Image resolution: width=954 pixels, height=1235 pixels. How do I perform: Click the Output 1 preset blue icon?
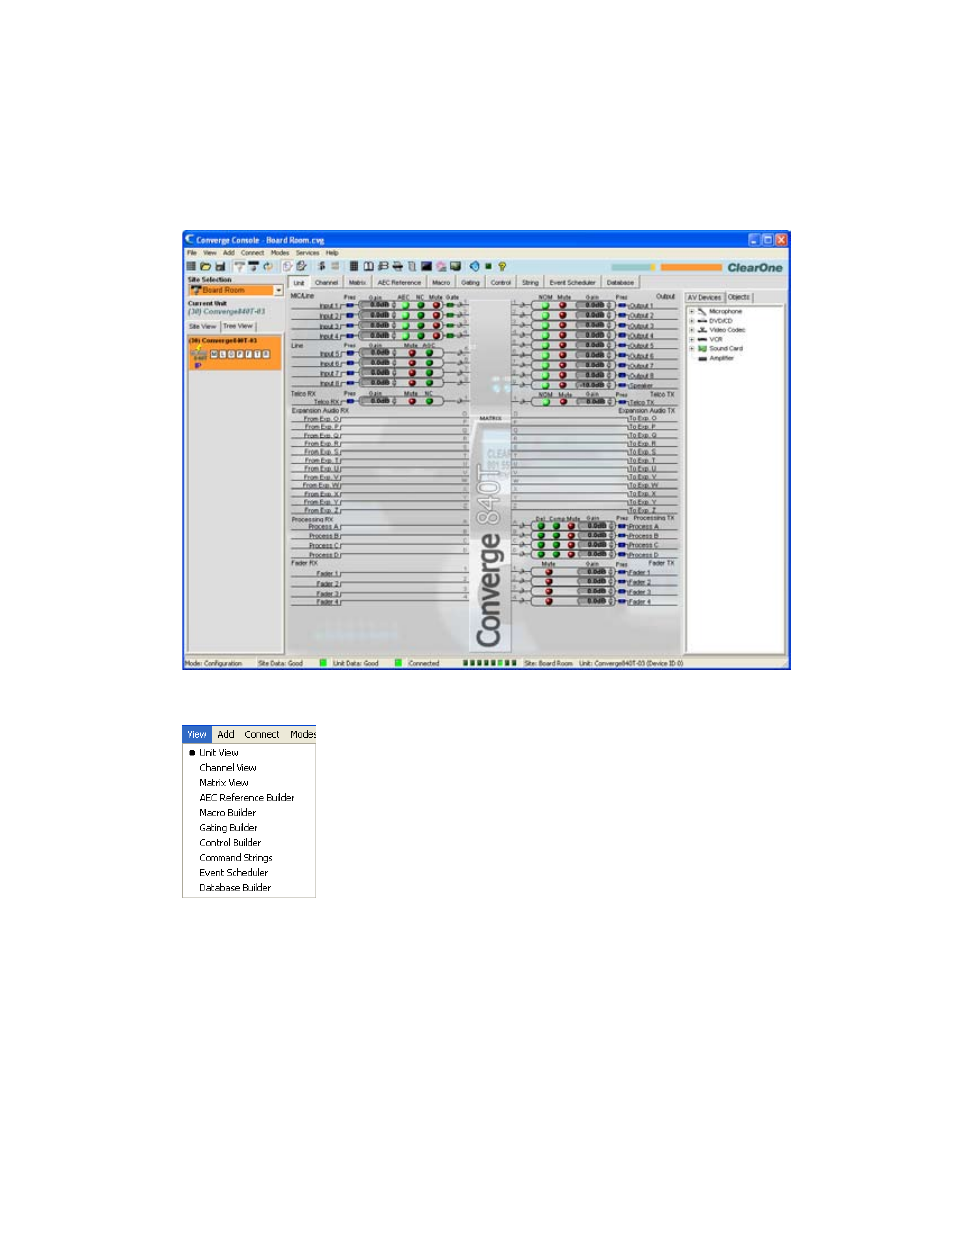[x=622, y=306]
